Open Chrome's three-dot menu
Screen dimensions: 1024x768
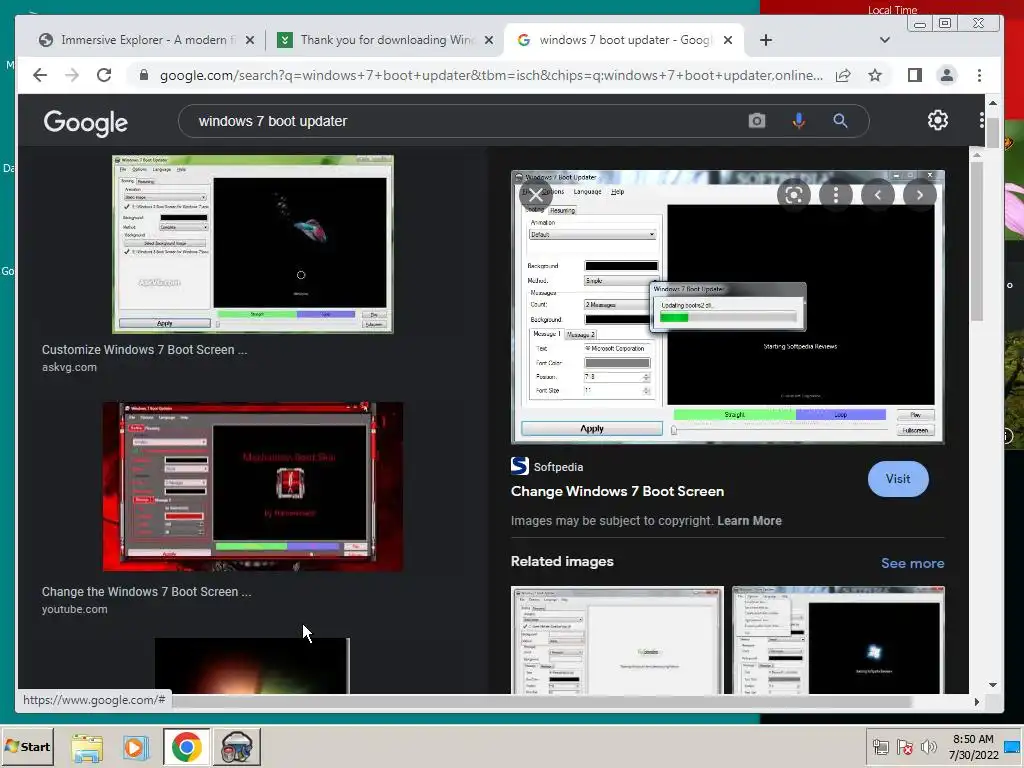point(979,75)
